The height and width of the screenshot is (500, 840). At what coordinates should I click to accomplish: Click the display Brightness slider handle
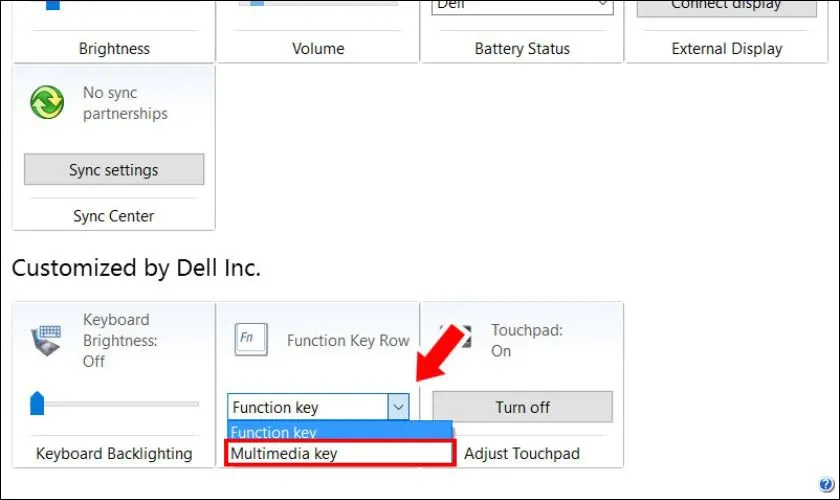(53, 4)
